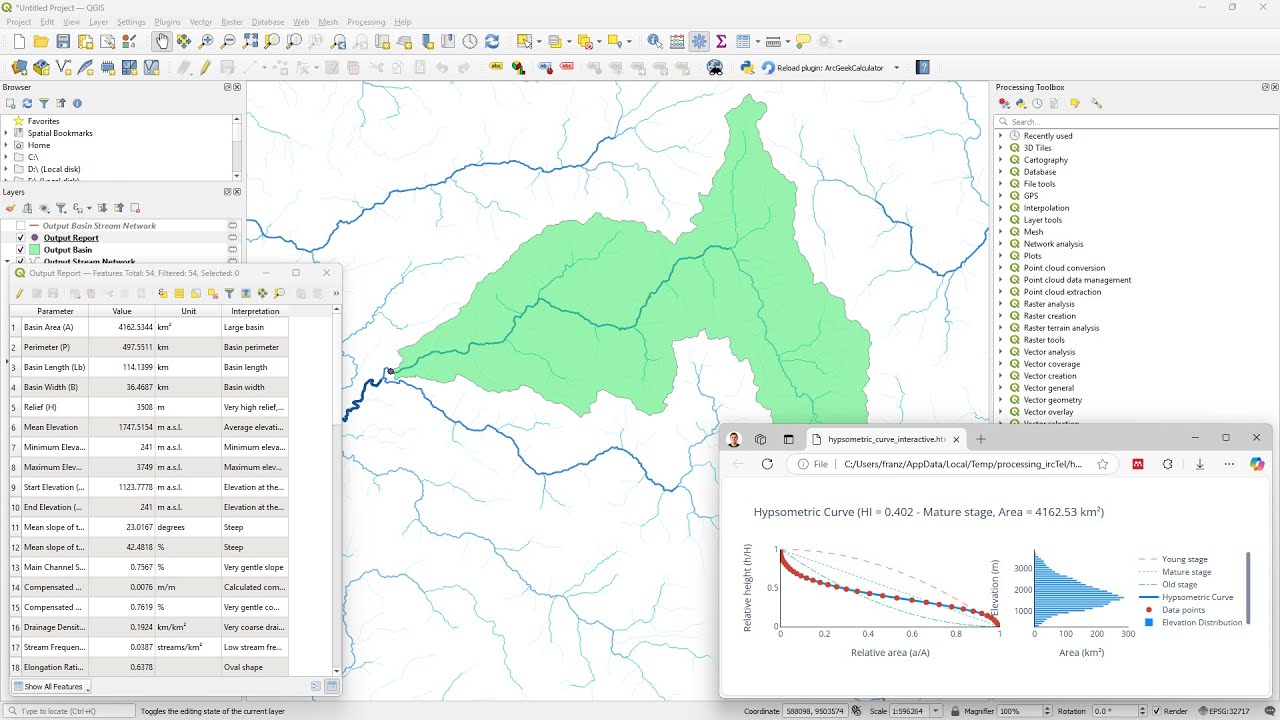
Task: Select the Identify Features tool
Action: coord(655,41)
